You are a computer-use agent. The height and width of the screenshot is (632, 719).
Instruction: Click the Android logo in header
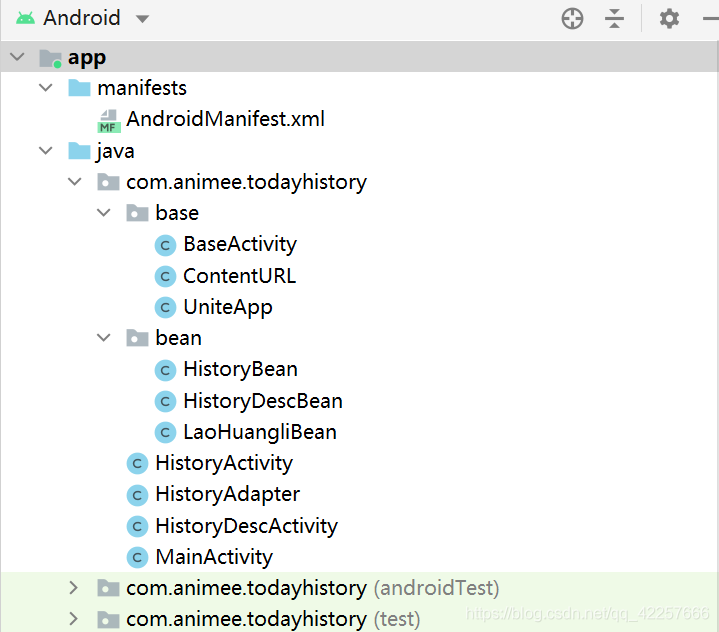tap(25, 18)
